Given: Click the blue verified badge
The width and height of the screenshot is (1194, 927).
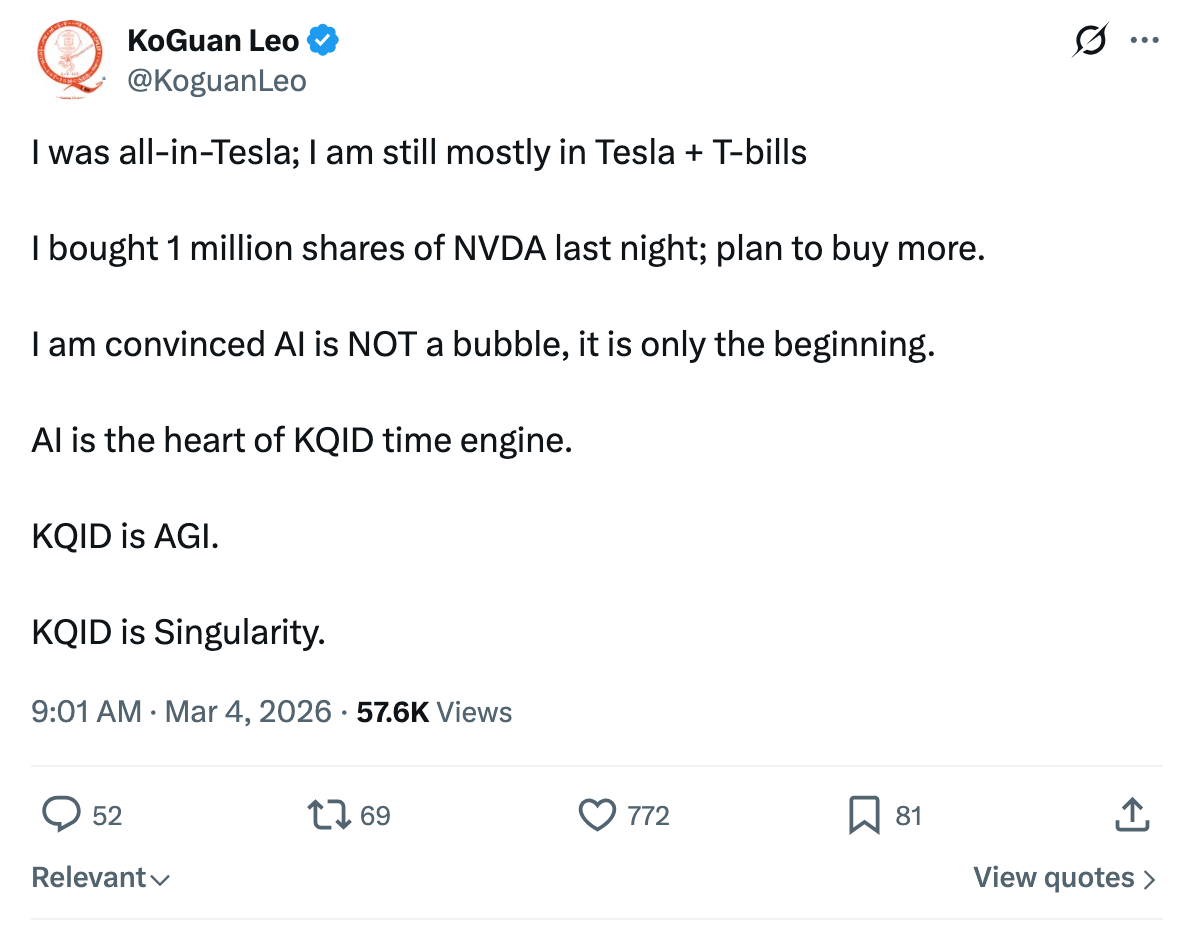Looking at the screenshot, I should pyautogui.click(x=322, y=41).
